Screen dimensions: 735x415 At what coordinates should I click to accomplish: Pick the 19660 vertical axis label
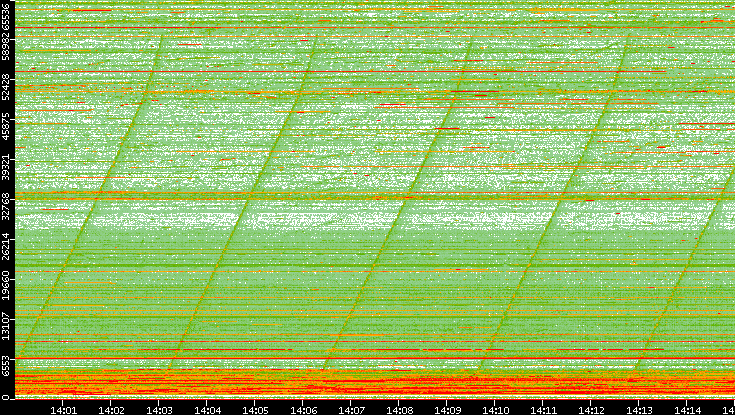pyautogui.click(x=5, y=284)
